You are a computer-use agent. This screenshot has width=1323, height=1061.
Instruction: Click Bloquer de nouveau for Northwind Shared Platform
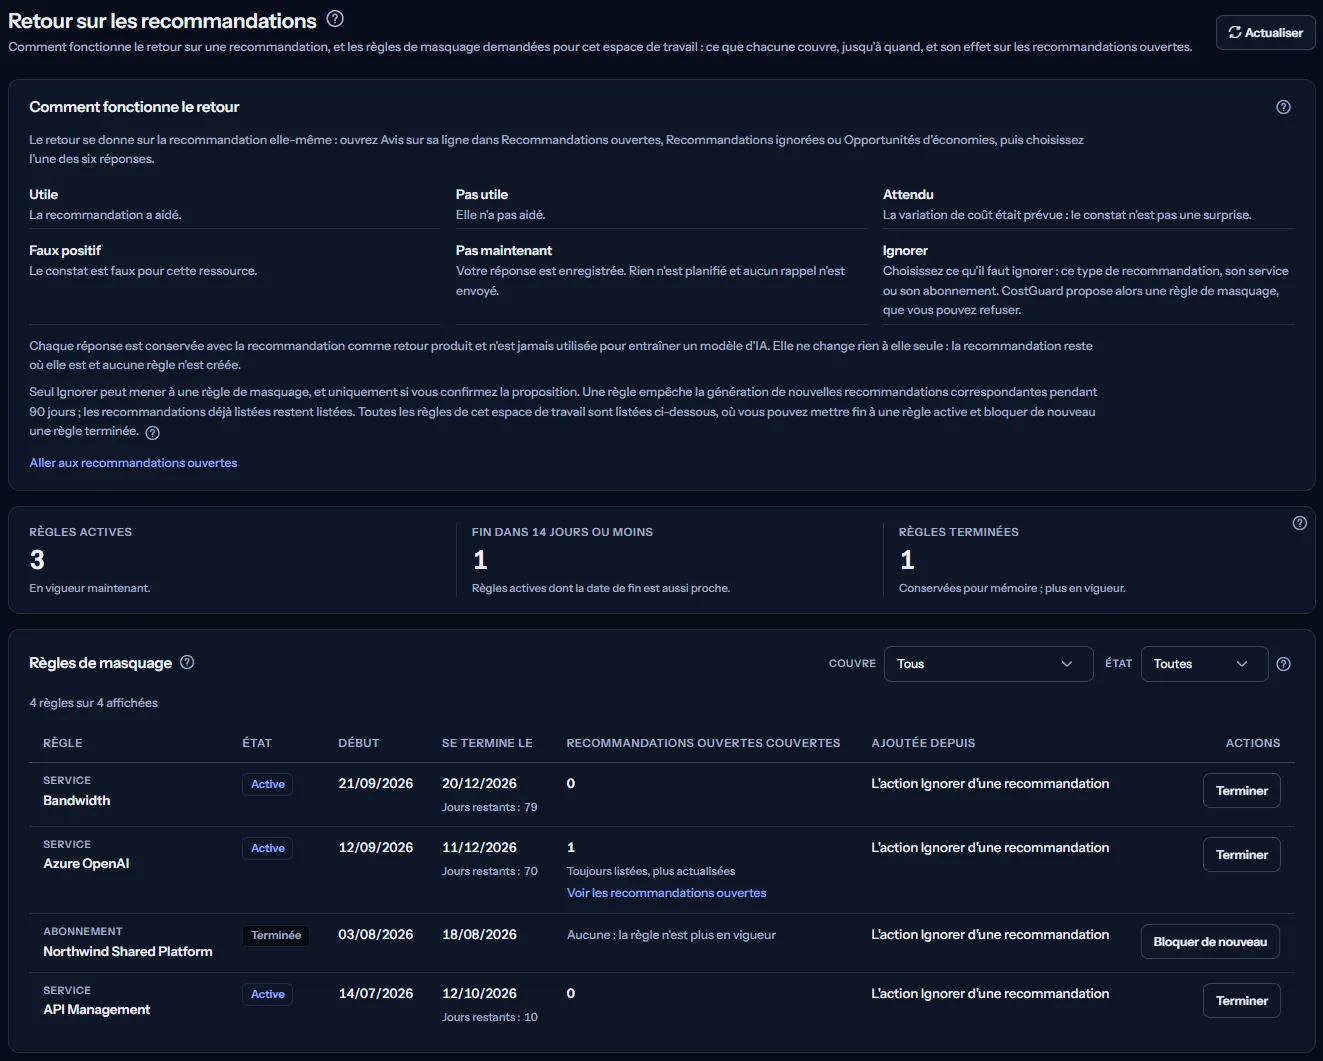(x=1210, y=942)
